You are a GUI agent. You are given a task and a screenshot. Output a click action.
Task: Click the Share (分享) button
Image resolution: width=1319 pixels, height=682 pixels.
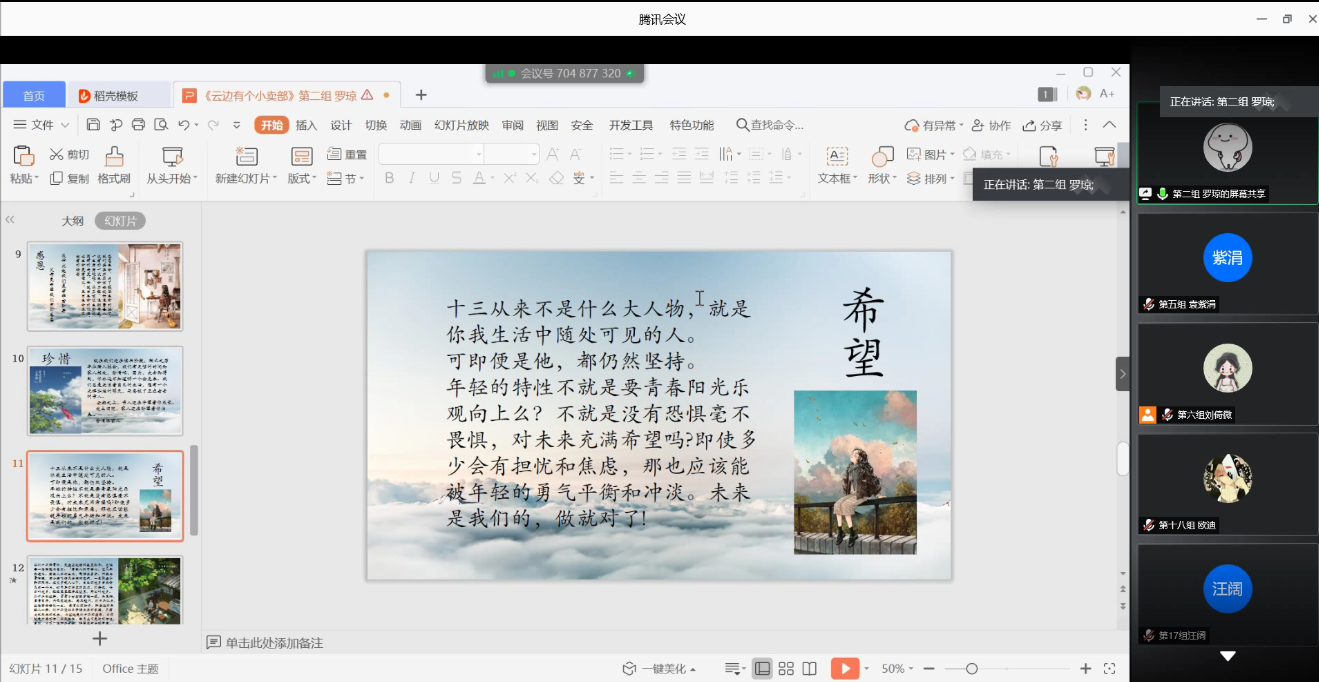1043,125
